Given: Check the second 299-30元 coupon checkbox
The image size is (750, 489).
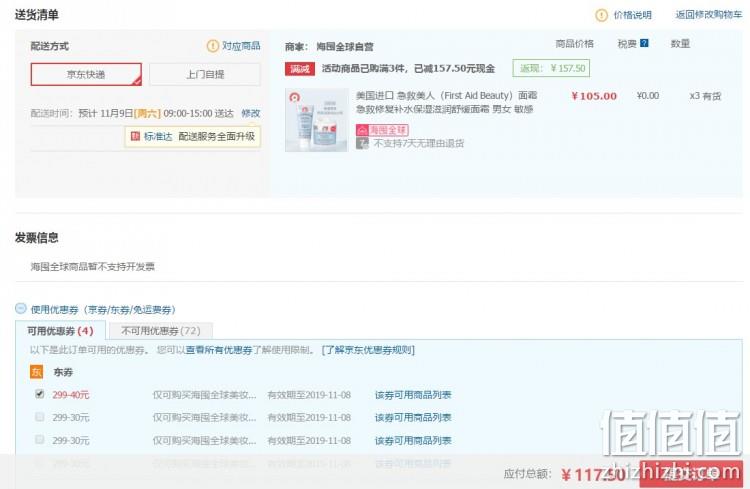Looking at the screenshot, I should pyautogui.click(x=40, y=439).
